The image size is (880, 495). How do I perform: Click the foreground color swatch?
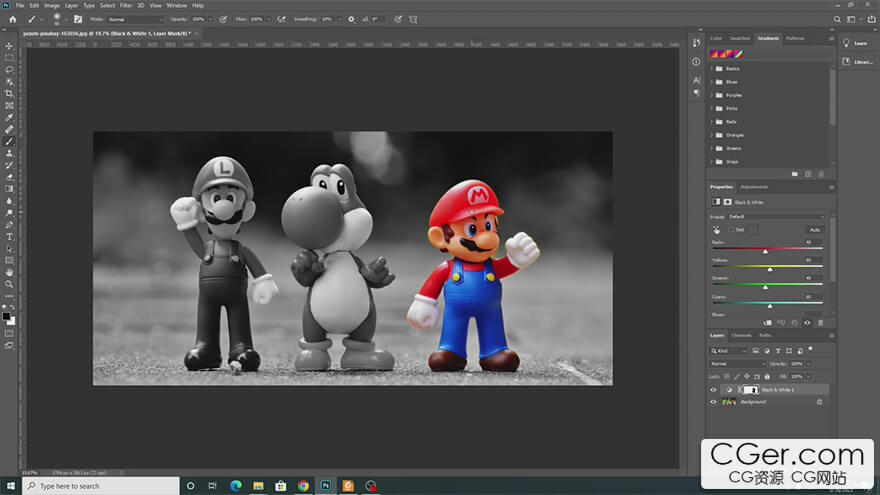[6, 317]
